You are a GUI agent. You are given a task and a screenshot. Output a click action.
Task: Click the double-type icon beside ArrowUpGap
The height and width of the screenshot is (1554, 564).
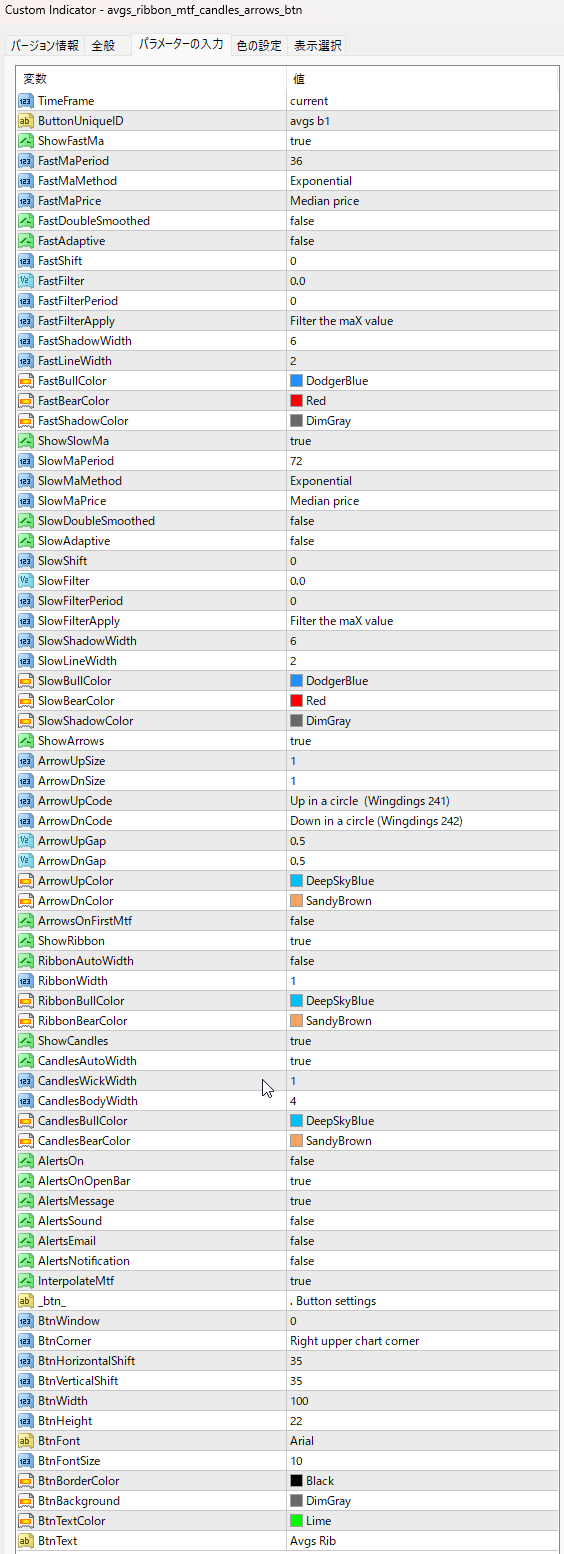point(26,841)
